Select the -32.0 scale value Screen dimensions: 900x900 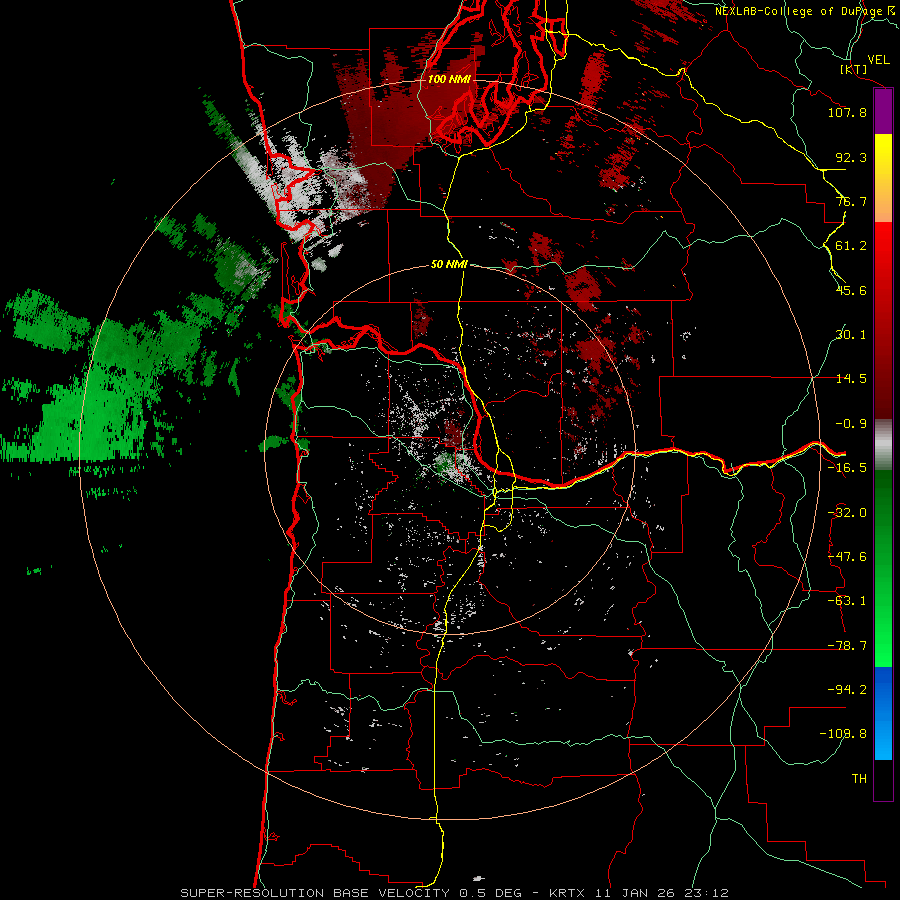tap(847, 513)
